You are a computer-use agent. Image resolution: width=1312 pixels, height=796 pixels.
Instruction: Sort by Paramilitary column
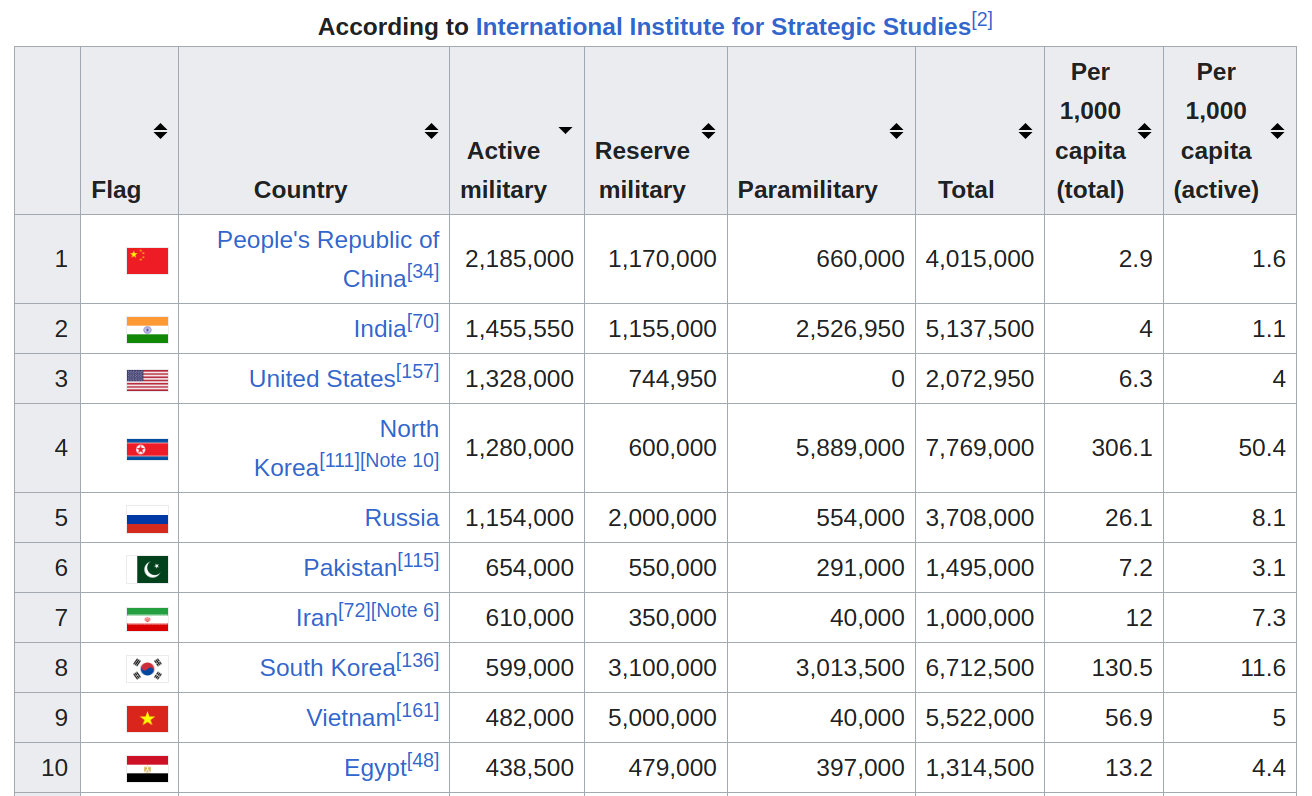[x=897, y=131]
